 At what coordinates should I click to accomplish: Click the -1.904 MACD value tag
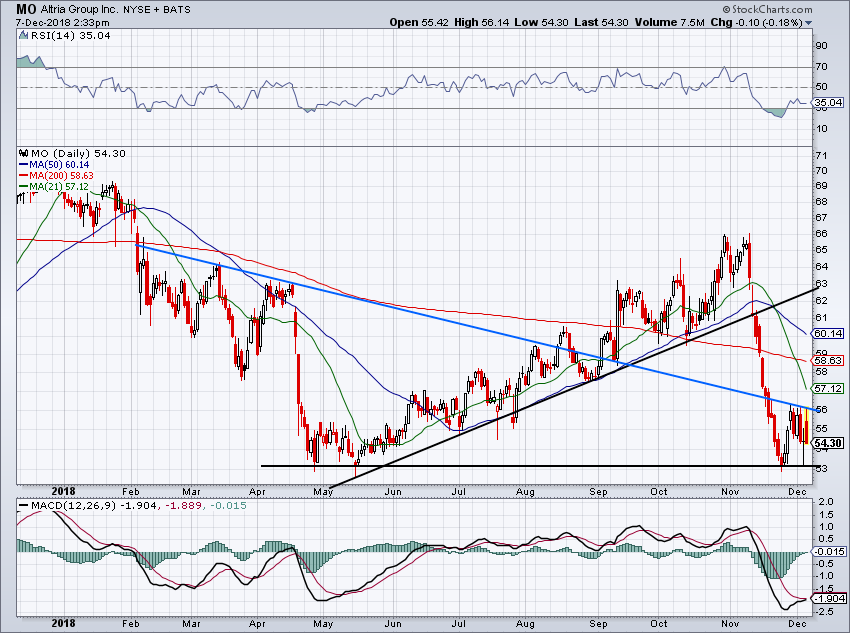(827, 598)
